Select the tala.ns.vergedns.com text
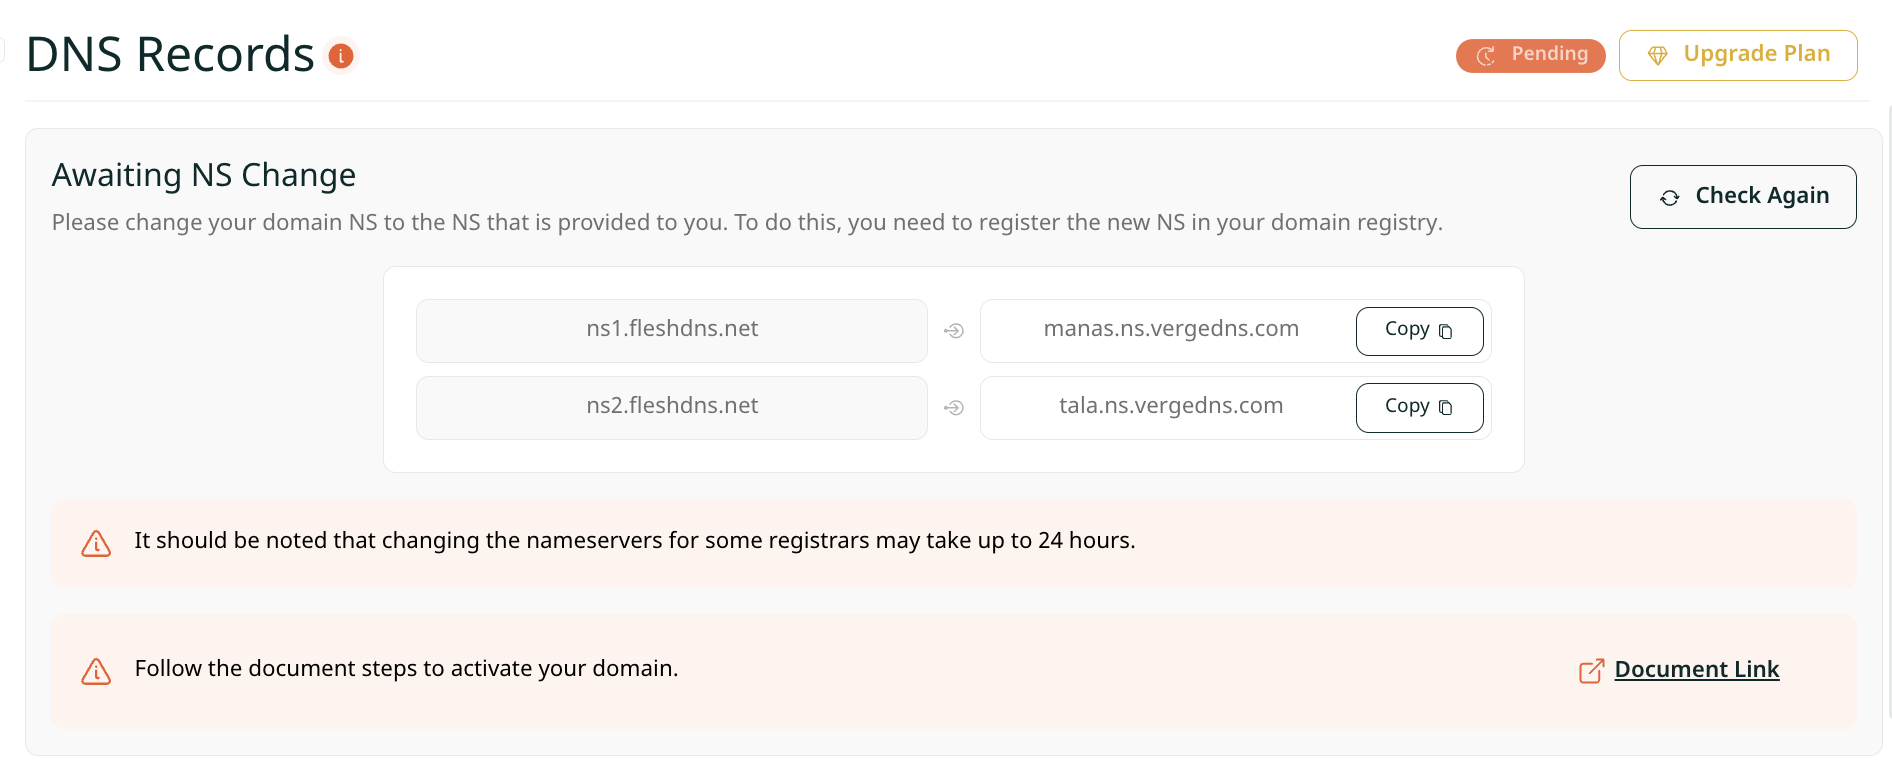The height and width of the screenshot is (784, 1892). (x=1170, y=406)
